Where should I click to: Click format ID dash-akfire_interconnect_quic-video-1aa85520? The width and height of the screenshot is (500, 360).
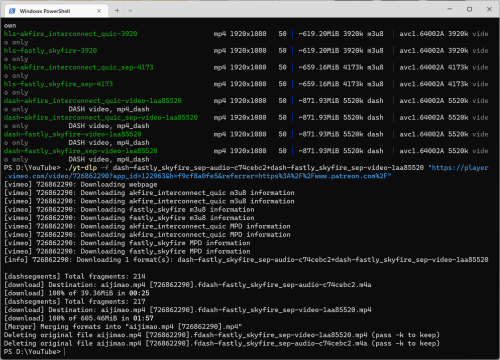(x=93, y=100)
